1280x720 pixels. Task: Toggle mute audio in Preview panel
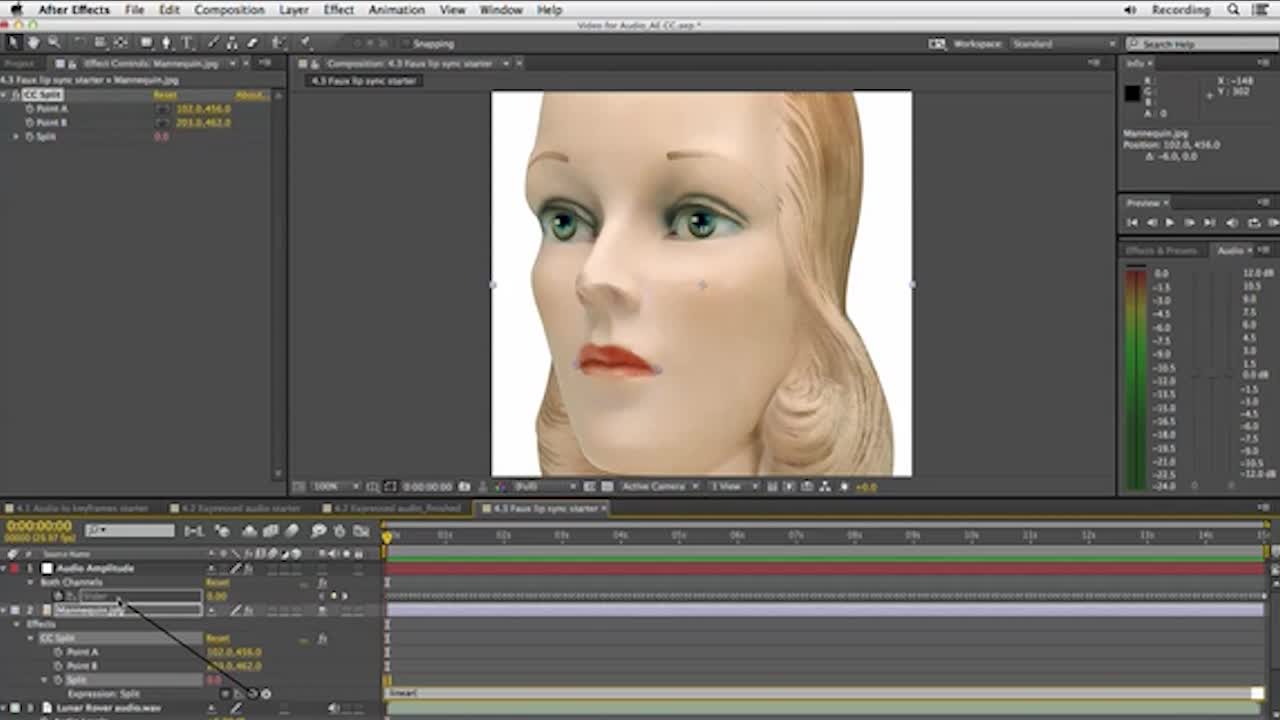coord(1232,222)
